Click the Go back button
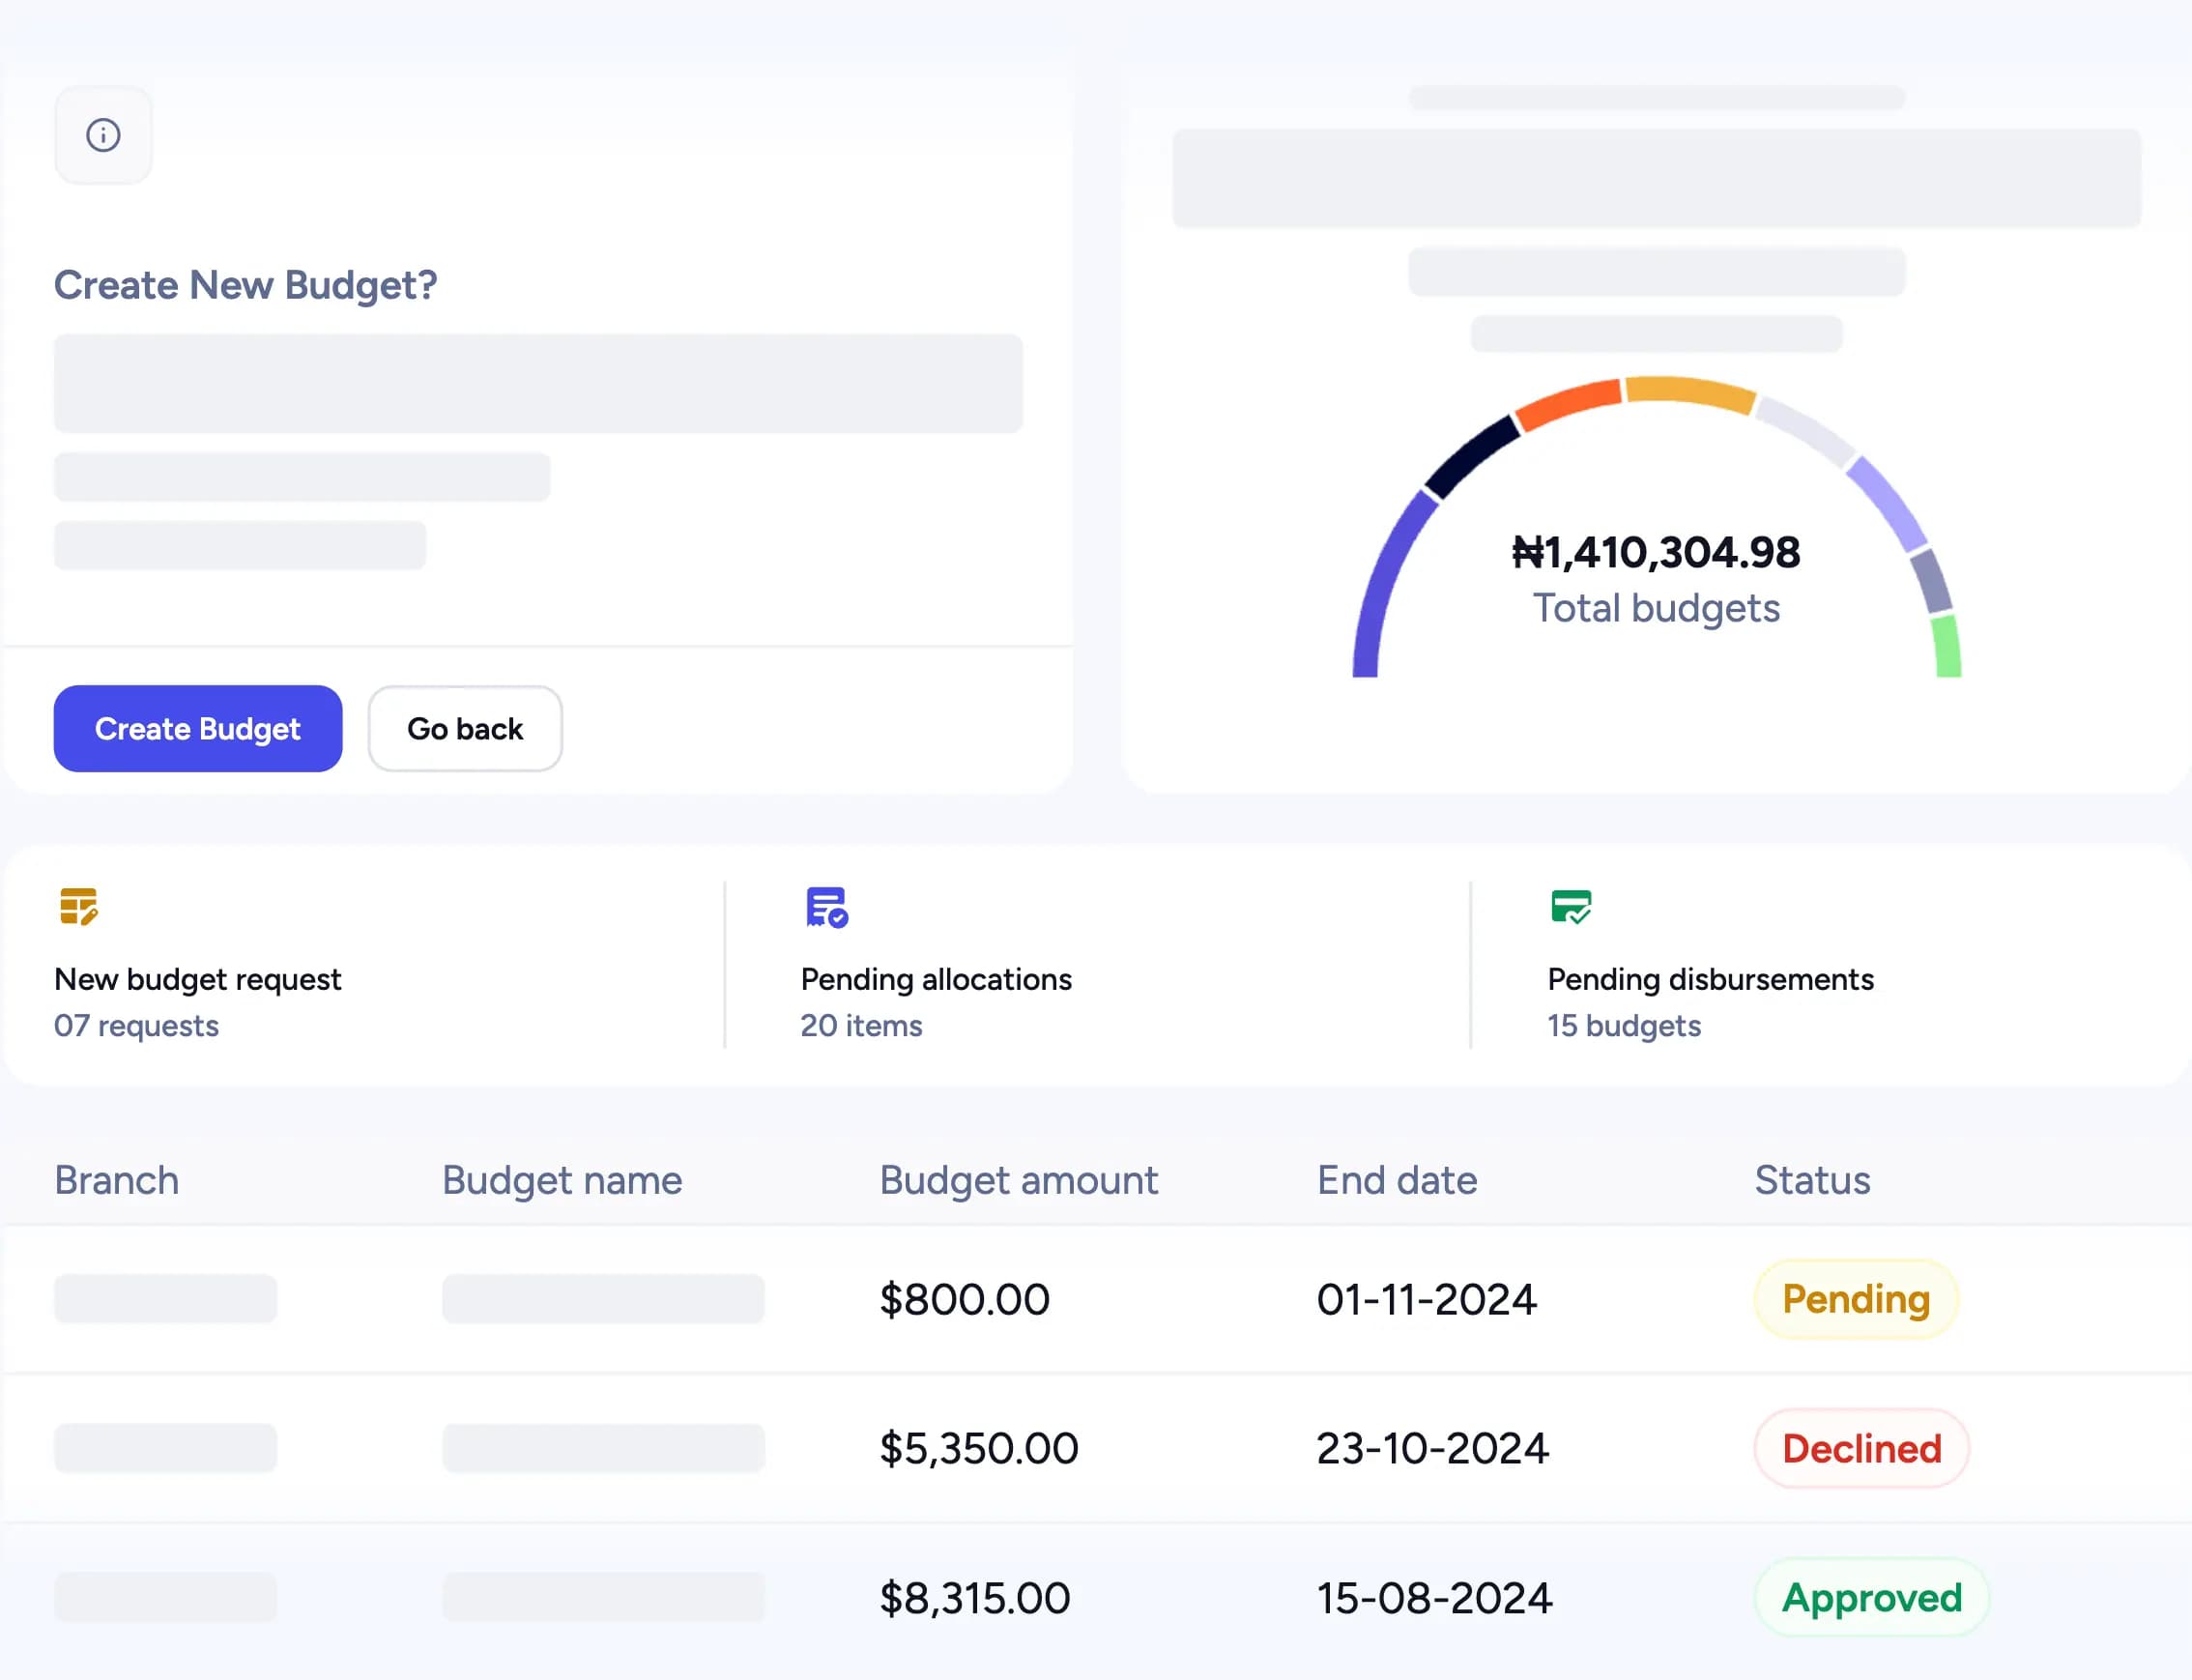The width and height of the screenshot is (2192, 1680). click(465, 729)
